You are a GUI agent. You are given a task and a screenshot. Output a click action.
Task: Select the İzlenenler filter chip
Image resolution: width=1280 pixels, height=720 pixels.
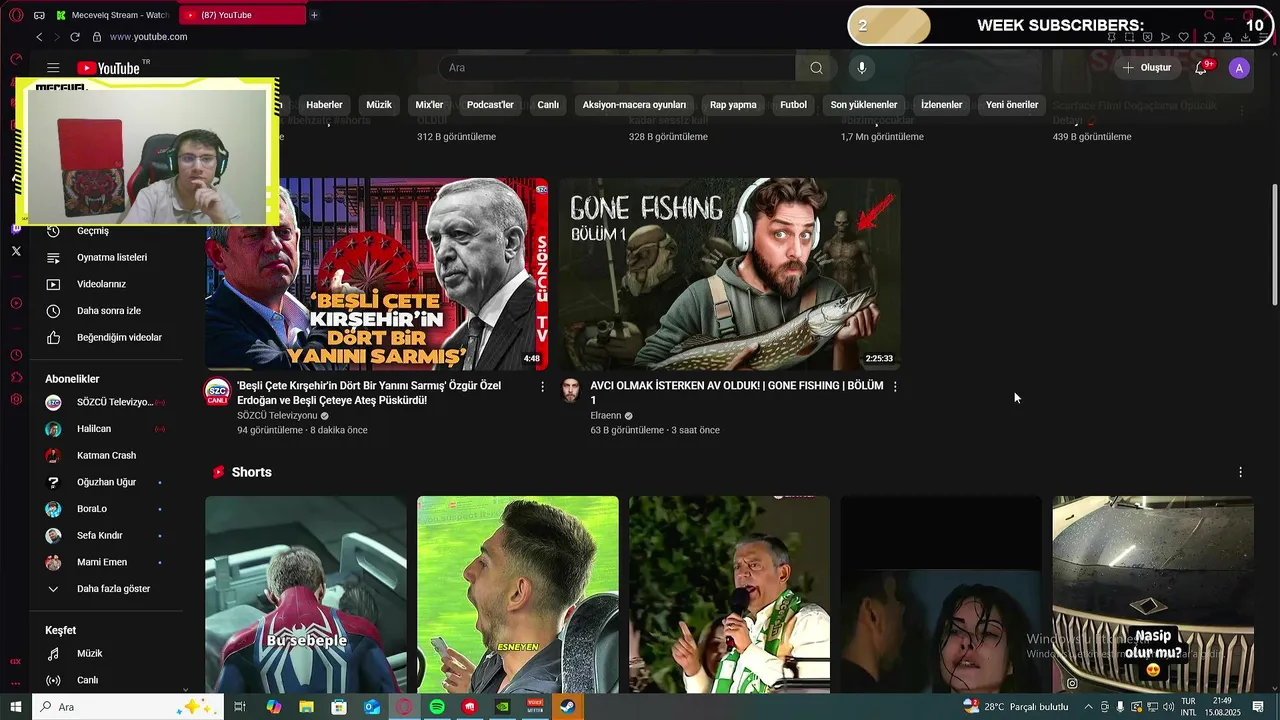click(941, 105)
